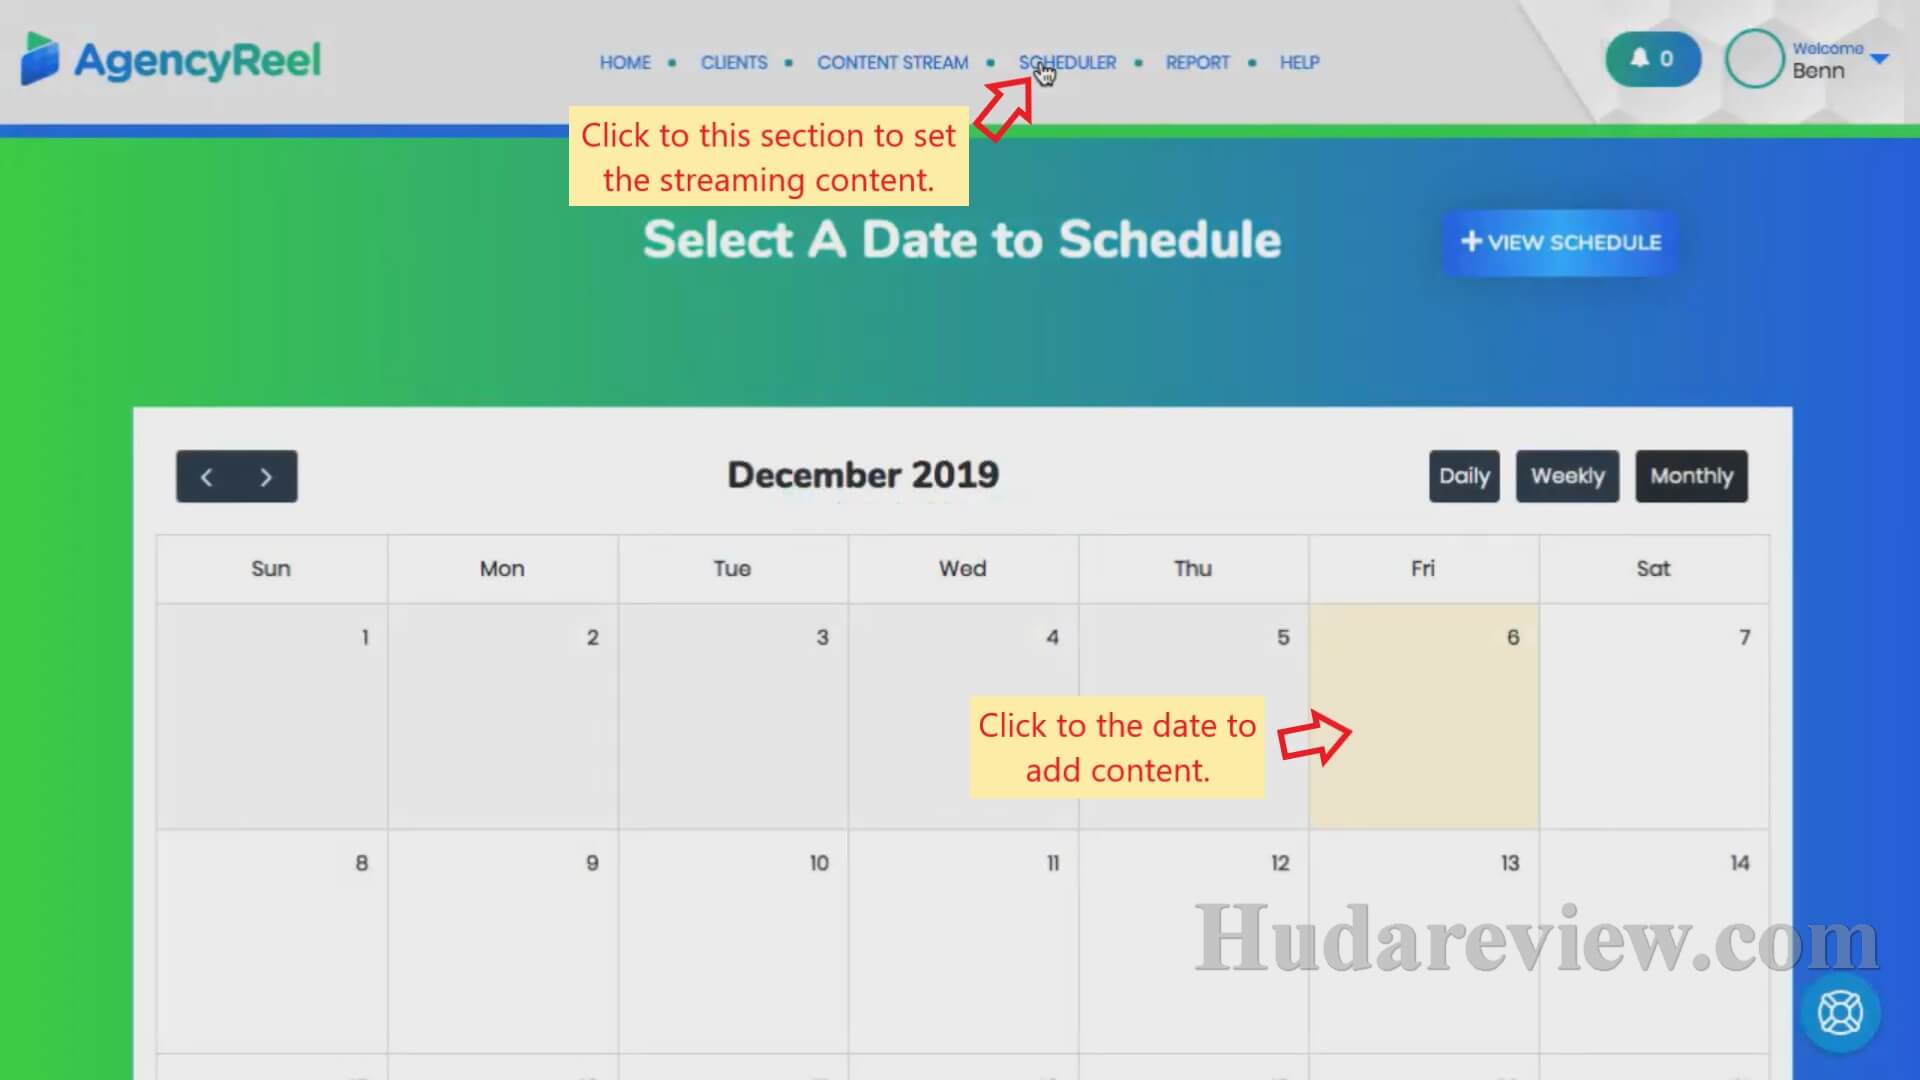Expand the HELP navigation dropdown
1920x1080 pixels.
coord(1299,62)
